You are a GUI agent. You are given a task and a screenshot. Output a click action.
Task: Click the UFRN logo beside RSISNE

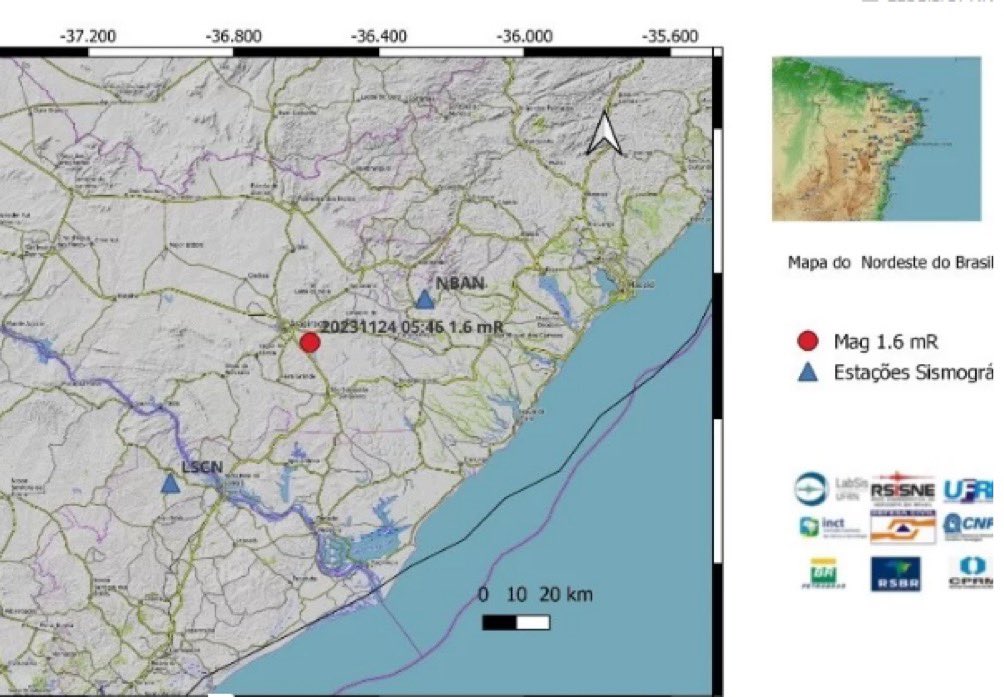coord(968,490)
